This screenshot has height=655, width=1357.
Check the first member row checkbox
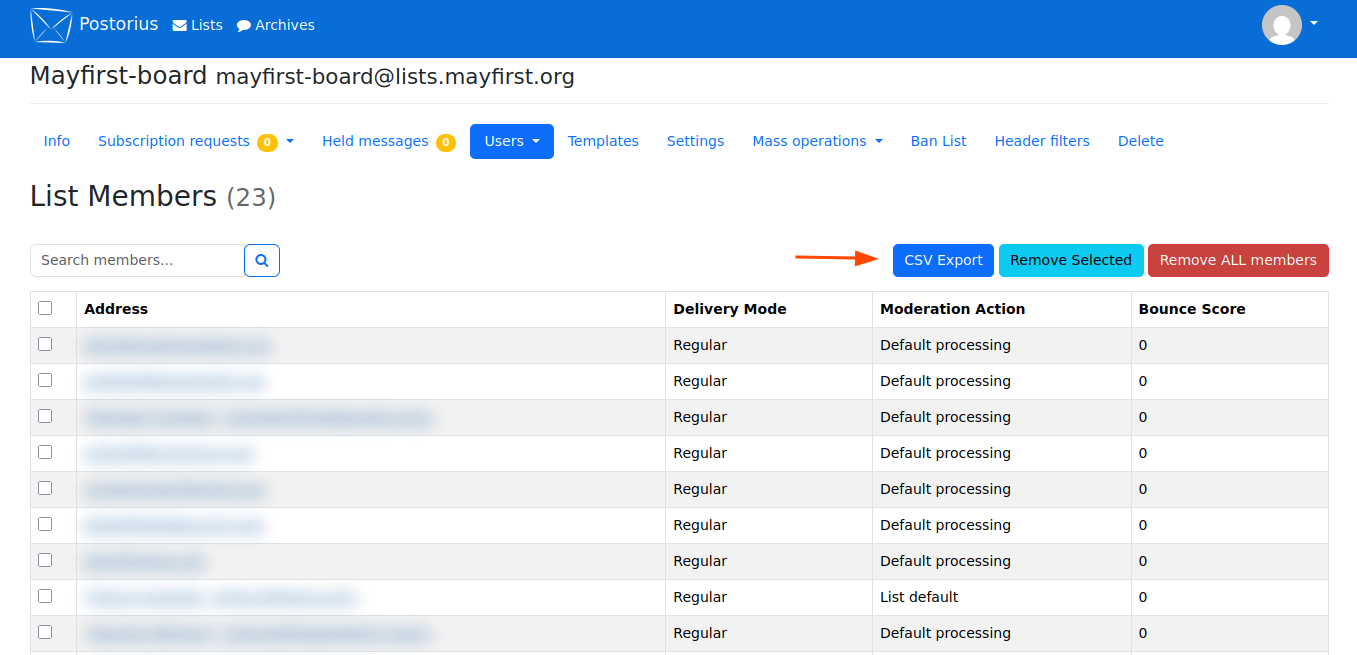coord(45,344)
